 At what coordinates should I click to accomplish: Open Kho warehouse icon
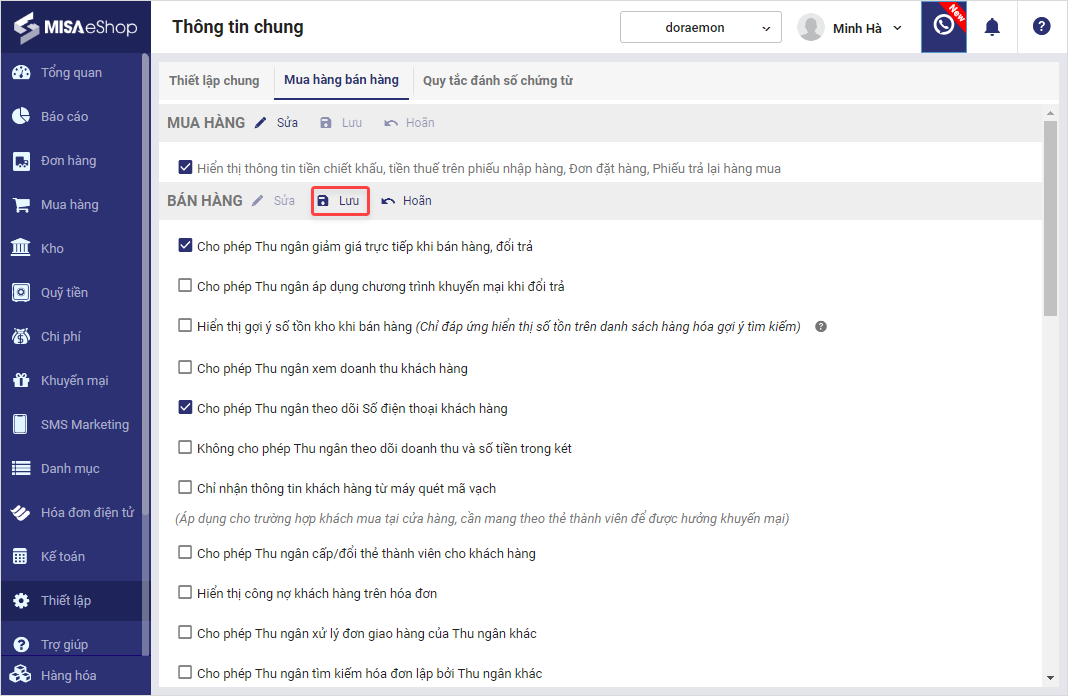(x=21, y=248)
